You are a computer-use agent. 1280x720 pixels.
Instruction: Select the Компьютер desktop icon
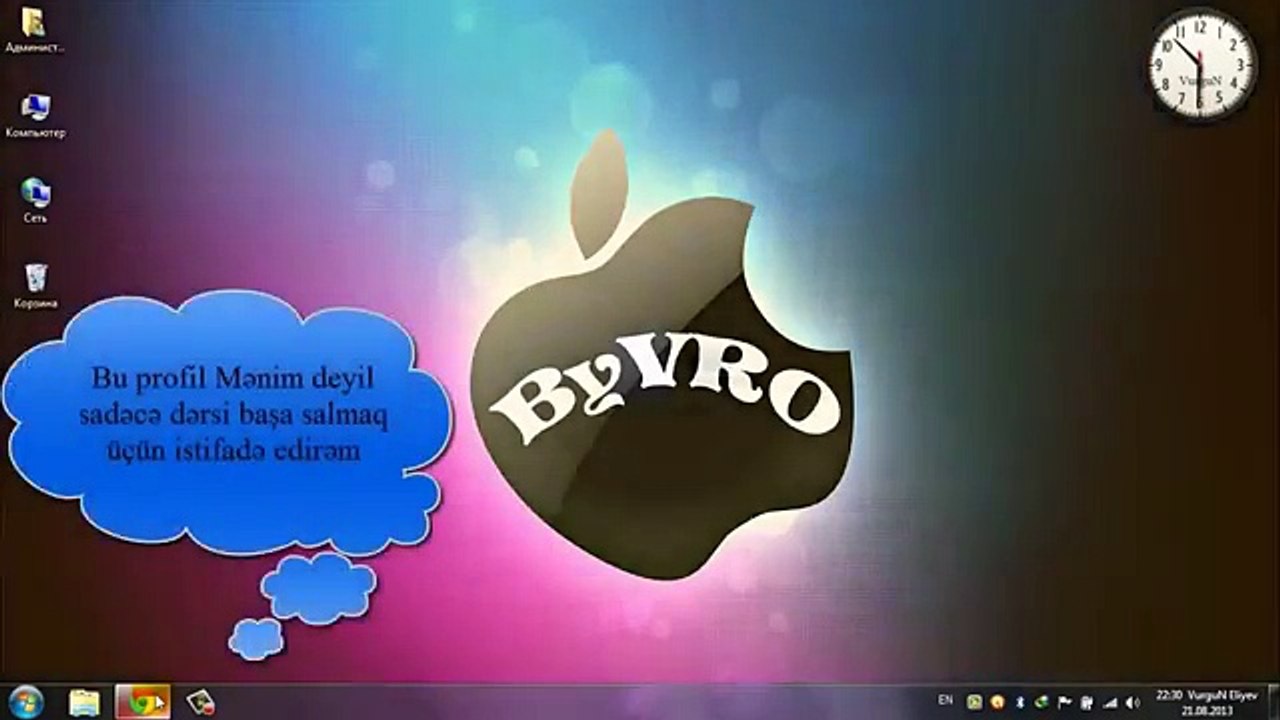[x=35, y=116]
